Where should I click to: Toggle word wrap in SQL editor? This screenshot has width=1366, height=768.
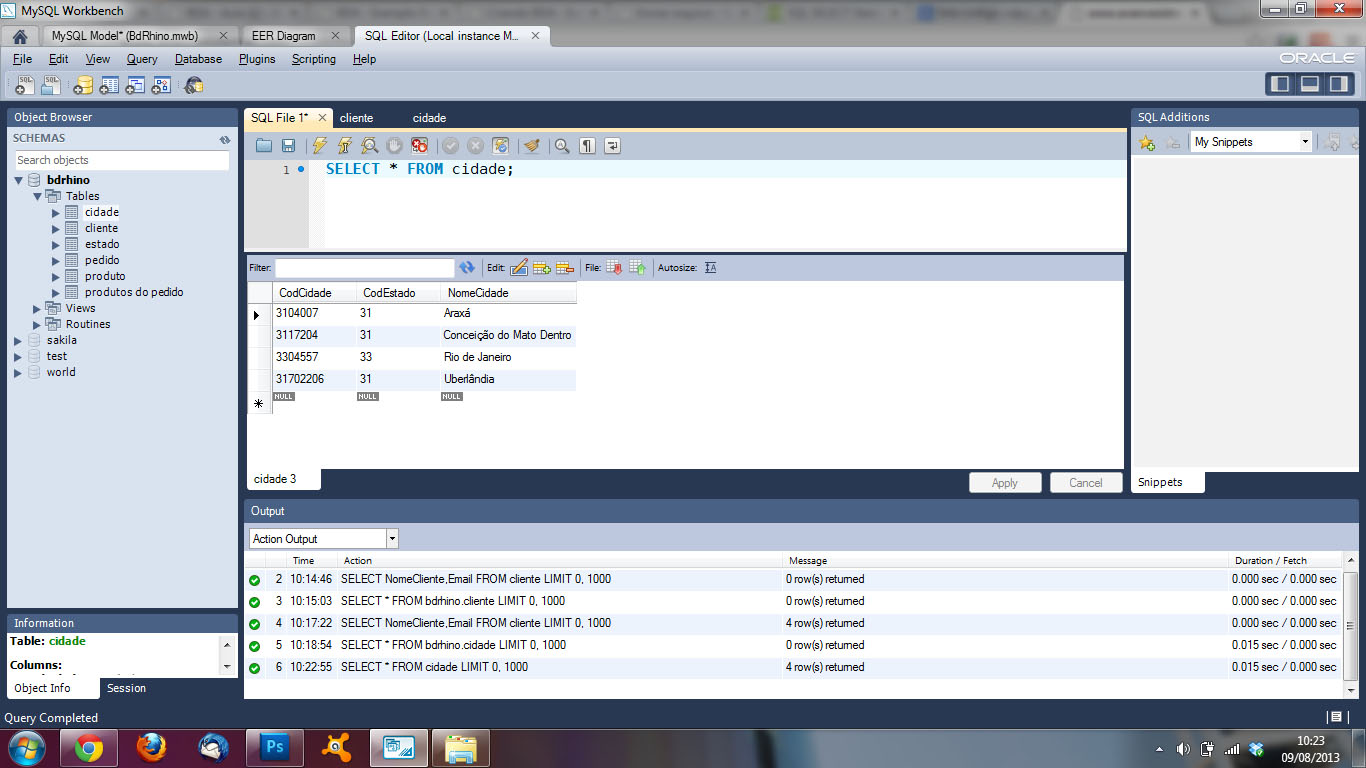(x=612, y=146)
